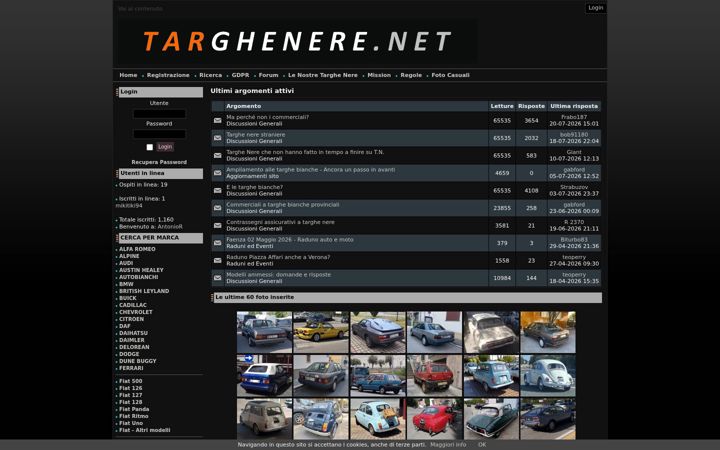The height and width of the screenshot is (450, 720).
Task: Open topic 'Modelli ammessi: domande e risposte'
Action: coord(278,275)
